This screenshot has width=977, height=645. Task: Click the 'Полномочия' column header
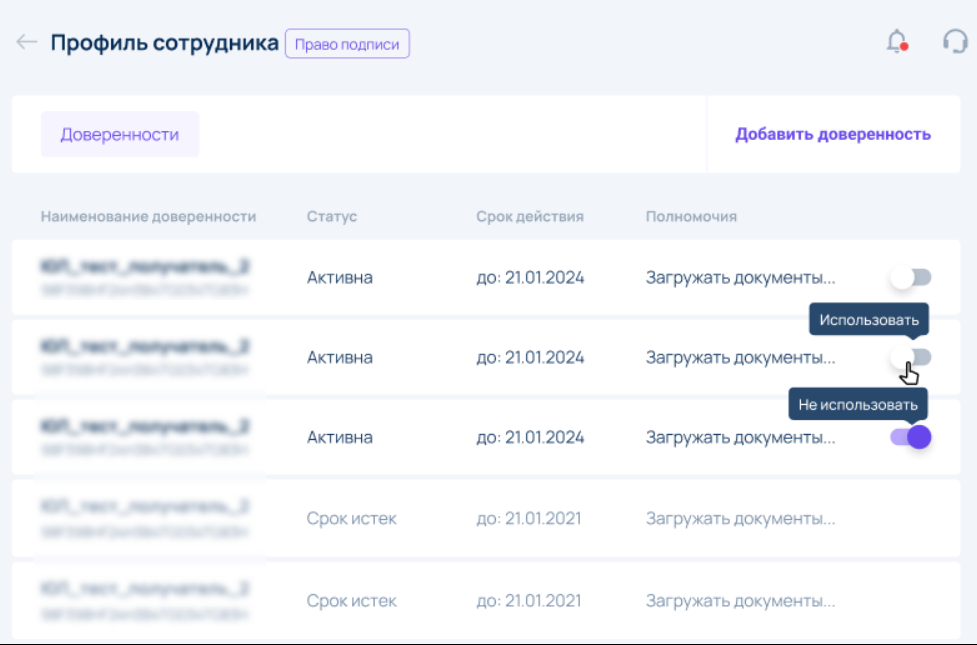[x=691, y=216]
